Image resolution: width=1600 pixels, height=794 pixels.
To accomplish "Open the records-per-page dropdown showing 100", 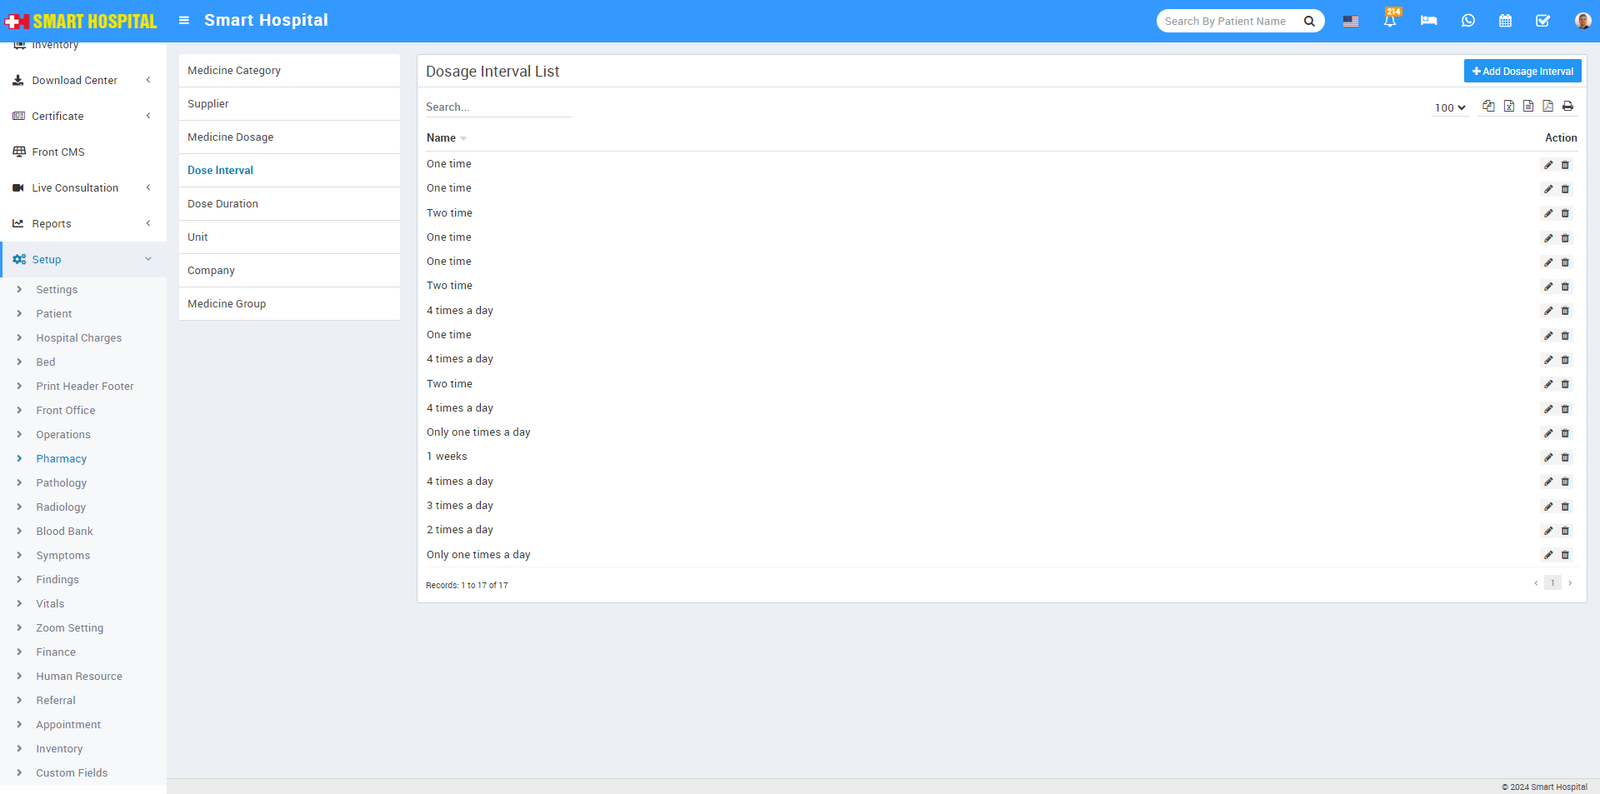I will (1449, 108).
